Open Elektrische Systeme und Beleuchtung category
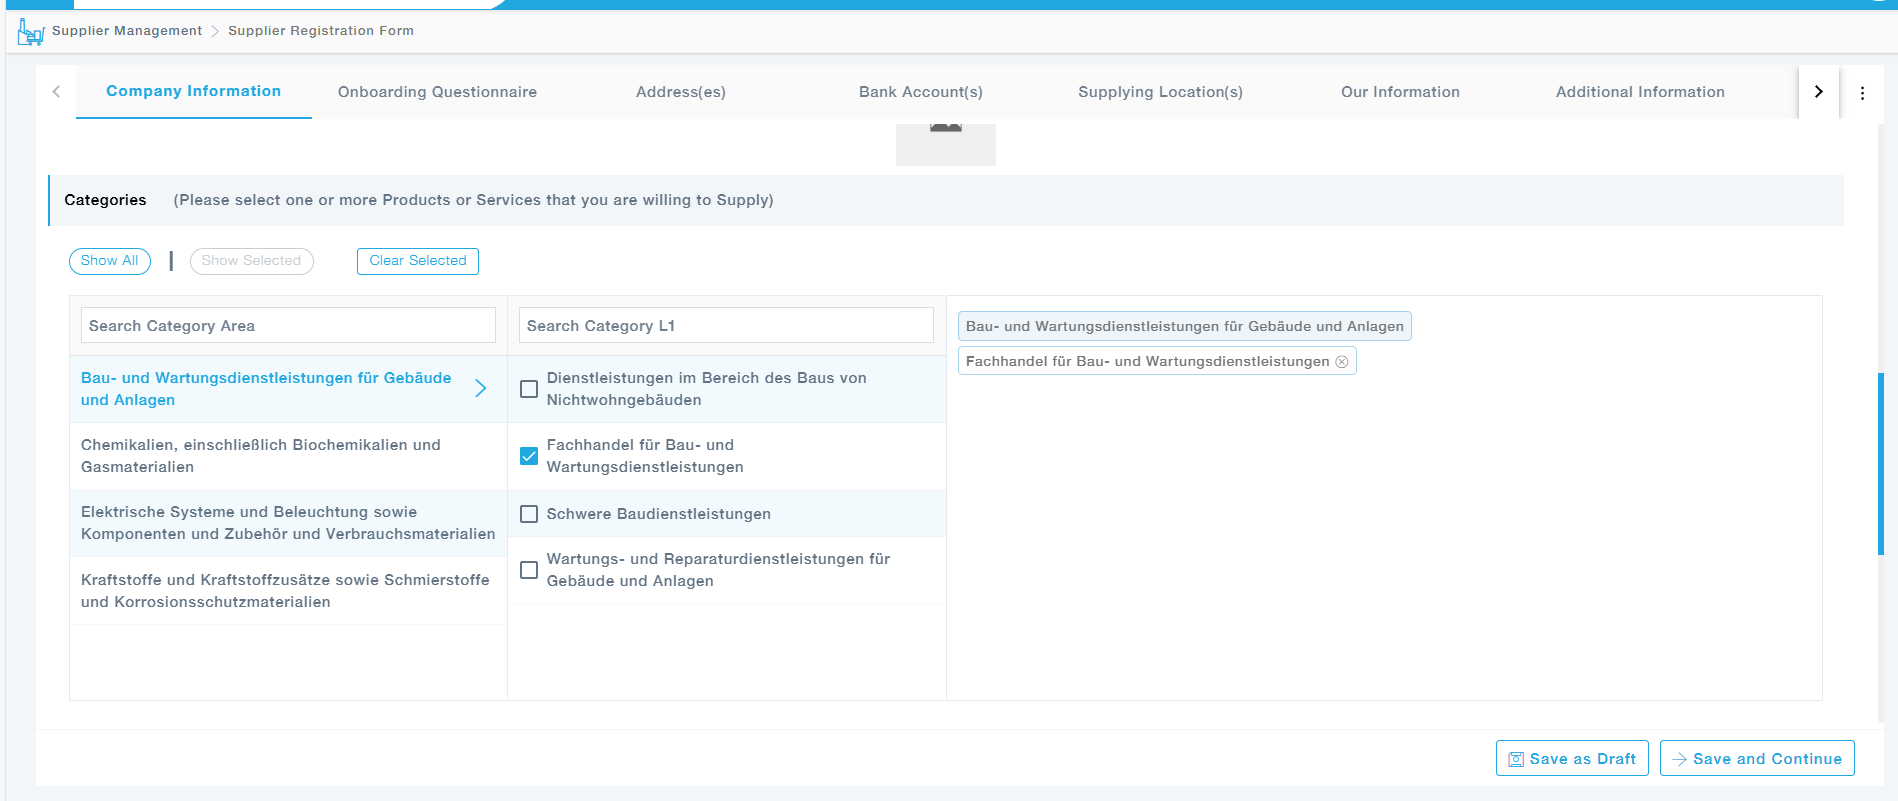 coord(287,523)
